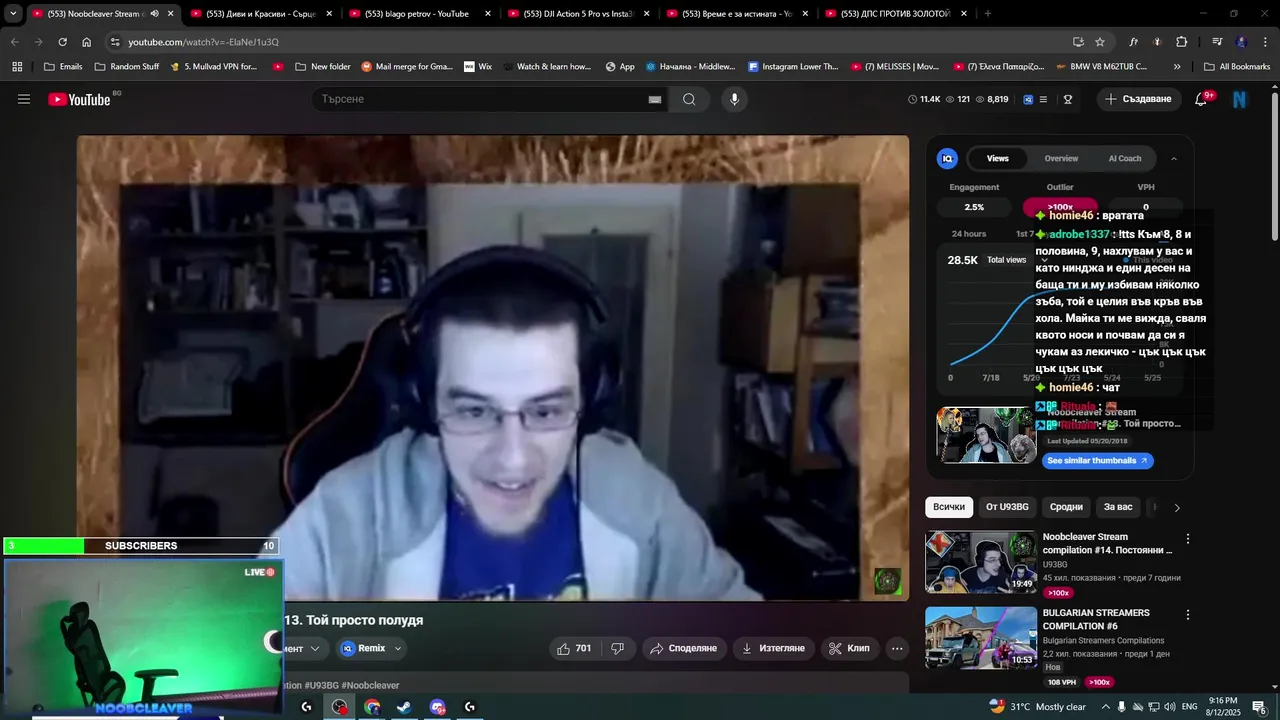Click See similar thumbnails
This screenshot has width=1280, height=720.
pos(1097,461)
